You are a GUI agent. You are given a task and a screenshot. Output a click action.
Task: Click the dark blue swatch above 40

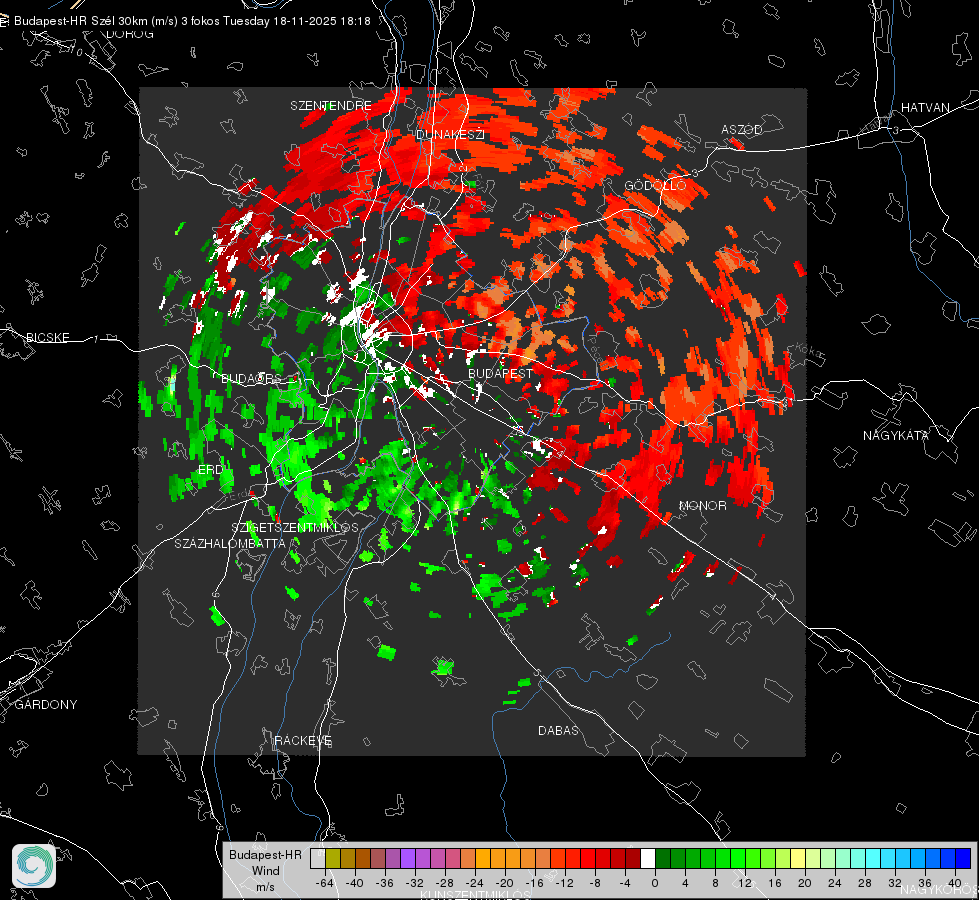pos(963,858)
